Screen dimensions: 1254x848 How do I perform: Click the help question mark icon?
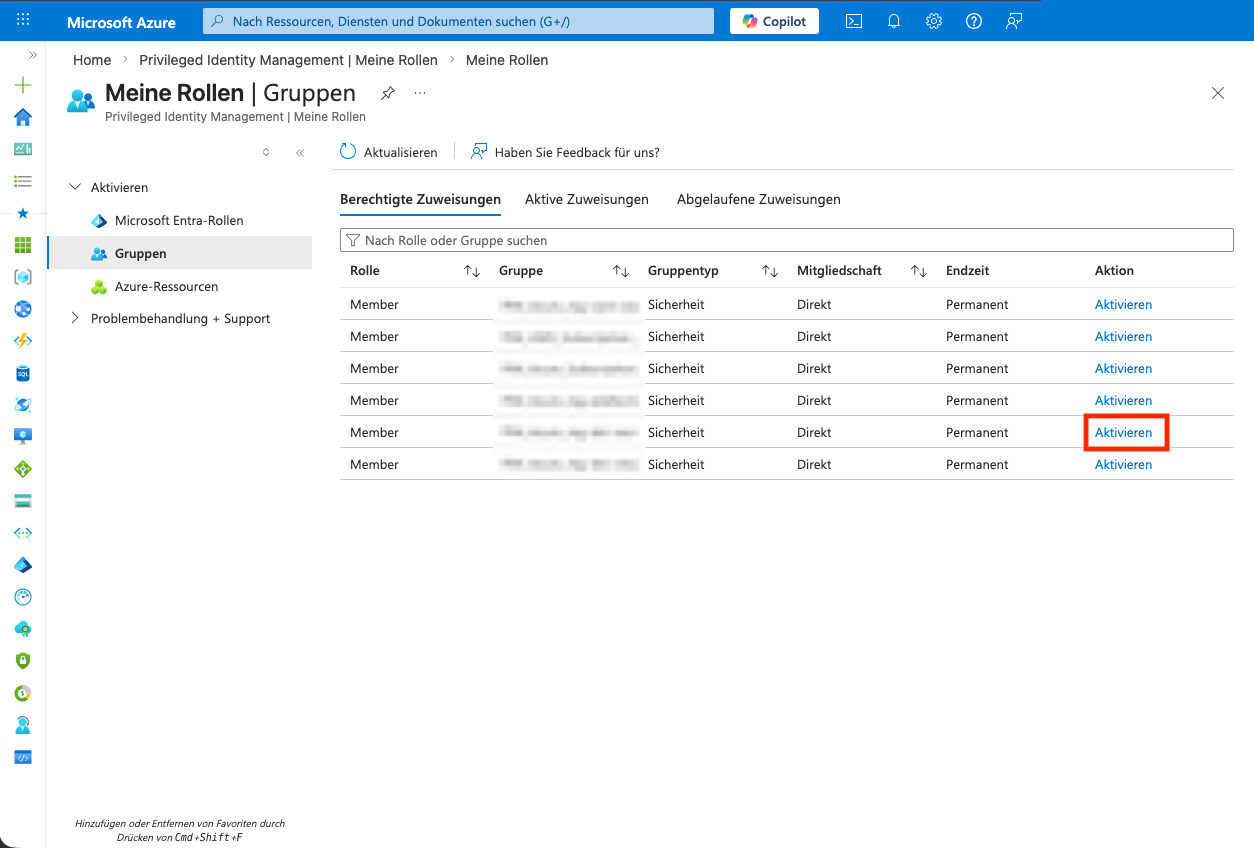(x=974, y=21)
